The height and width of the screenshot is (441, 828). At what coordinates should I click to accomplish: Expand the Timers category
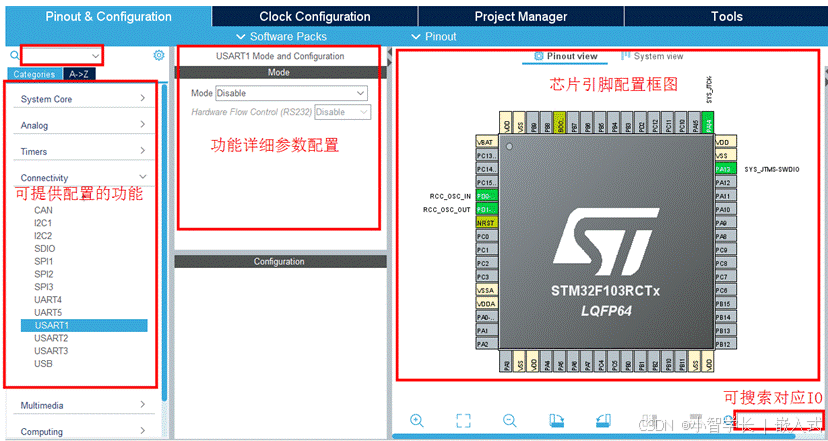(x=83, y=152)
